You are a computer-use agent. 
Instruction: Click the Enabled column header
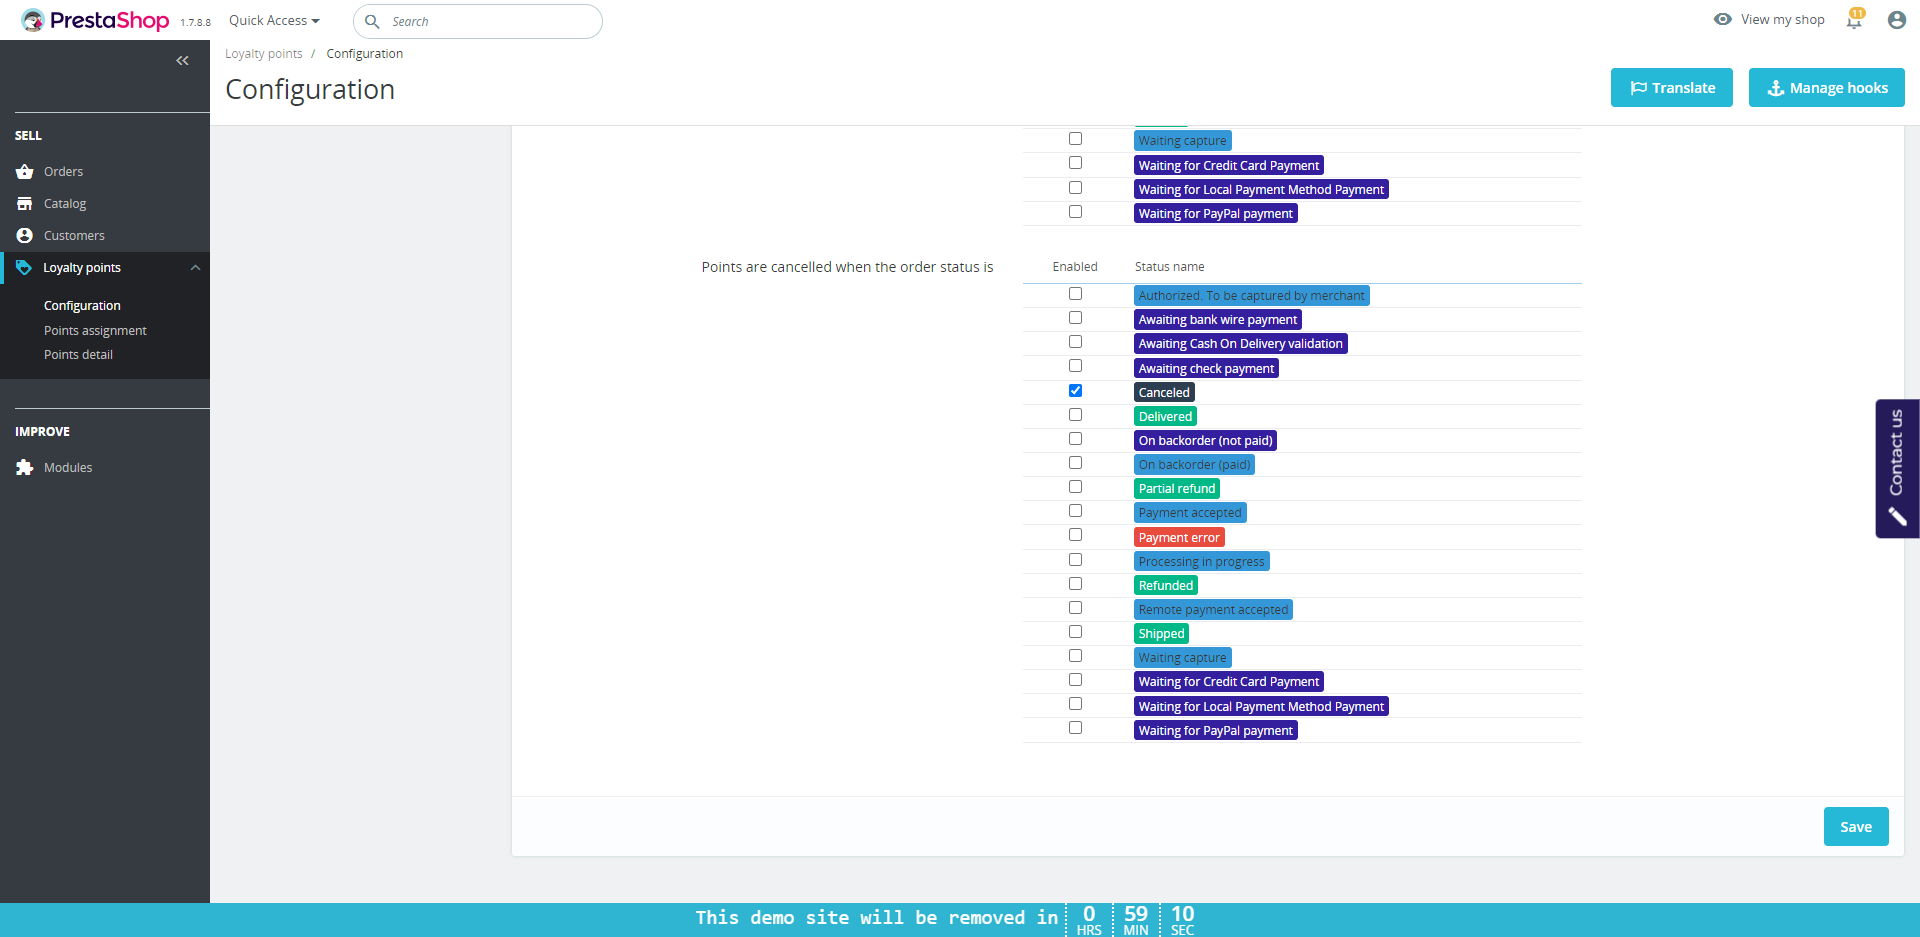click(1075, 267)
